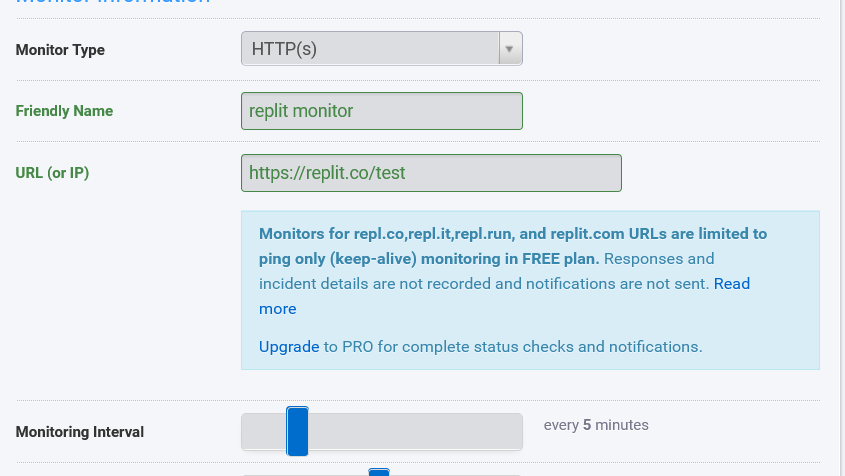Viewport: 845px width, 476px height.
Task: Click the Monitor Type label
Action: 60,50
